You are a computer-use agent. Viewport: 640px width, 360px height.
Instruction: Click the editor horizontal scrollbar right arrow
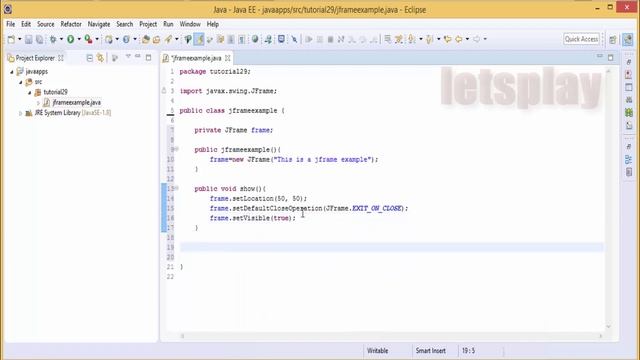[601, 336]
